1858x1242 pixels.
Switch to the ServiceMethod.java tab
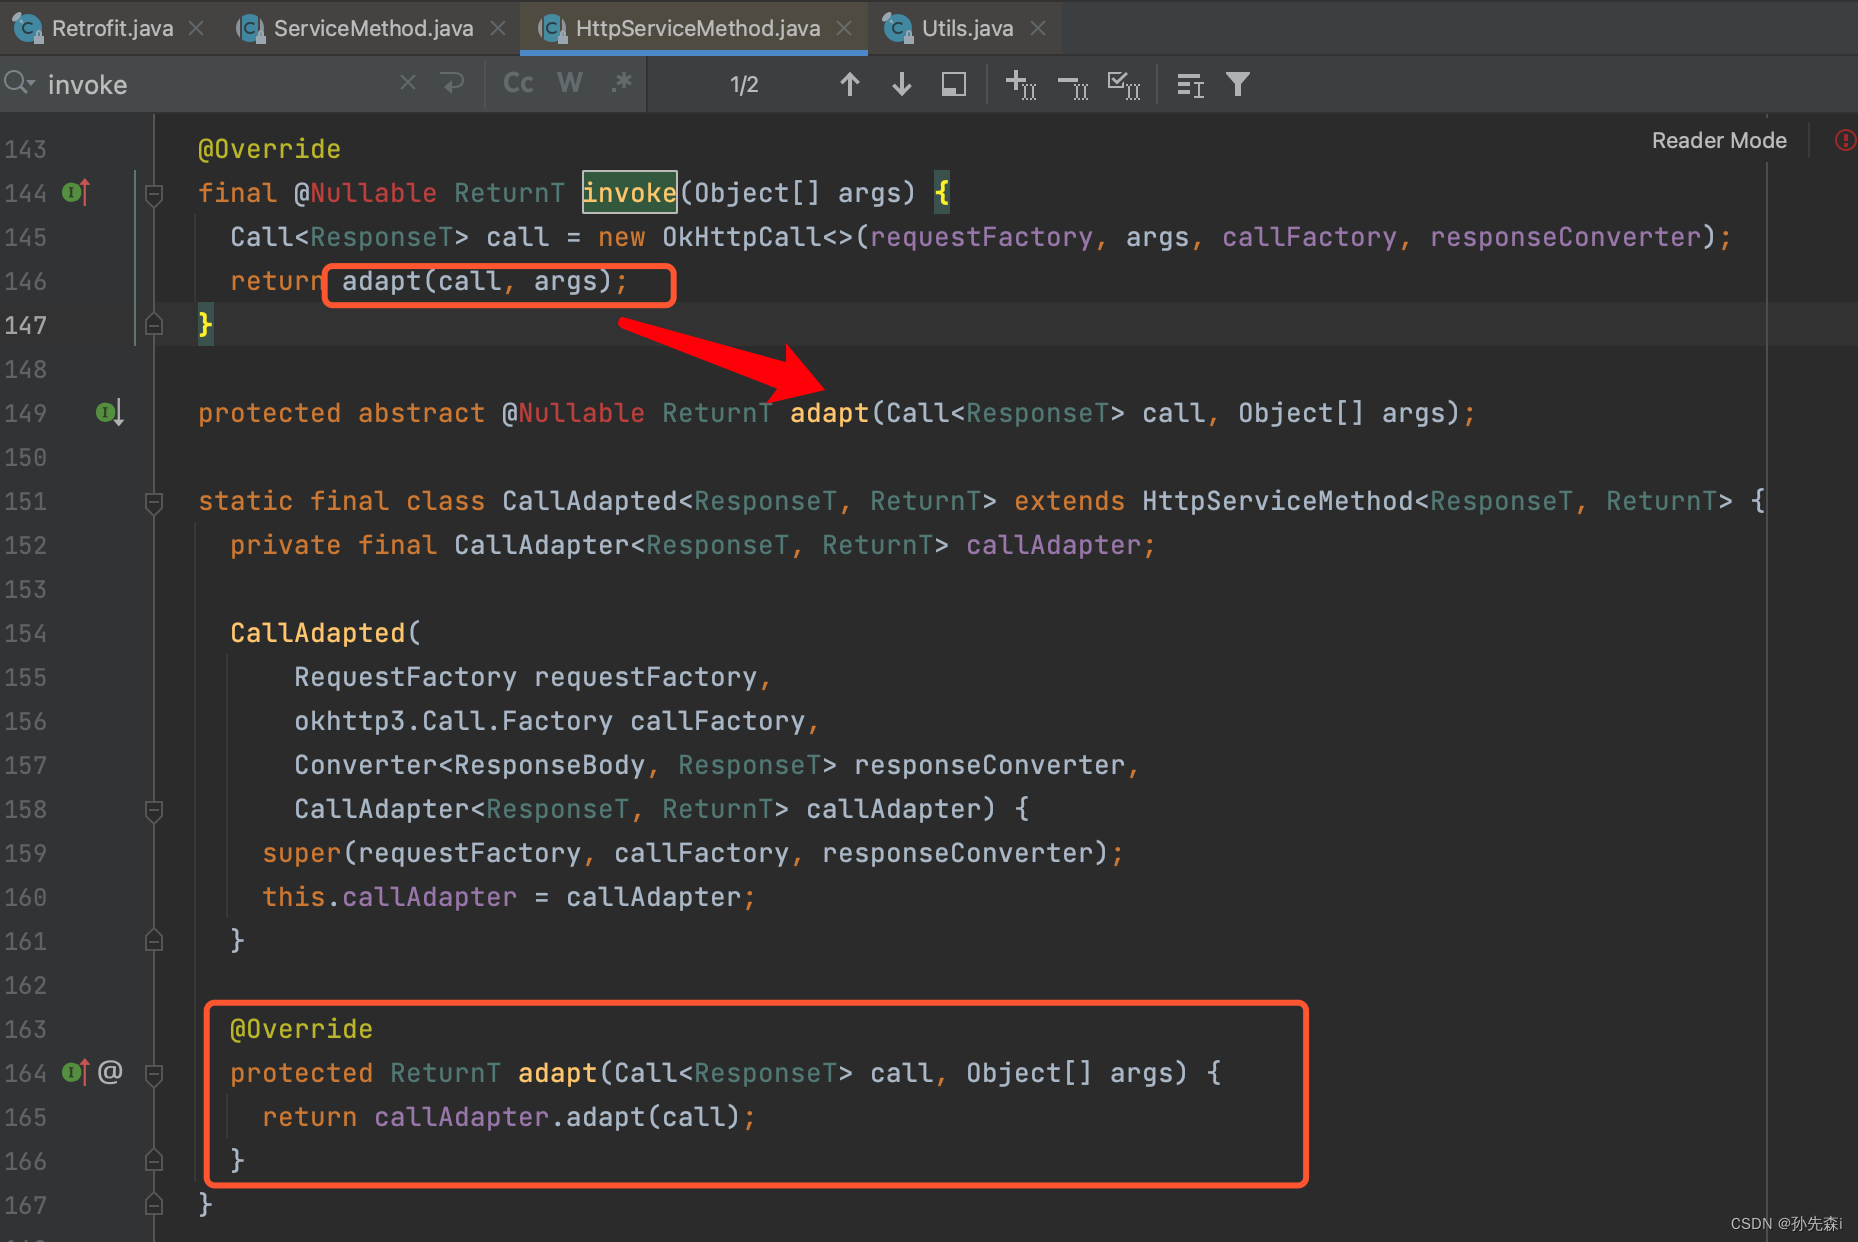coord(373,28)
